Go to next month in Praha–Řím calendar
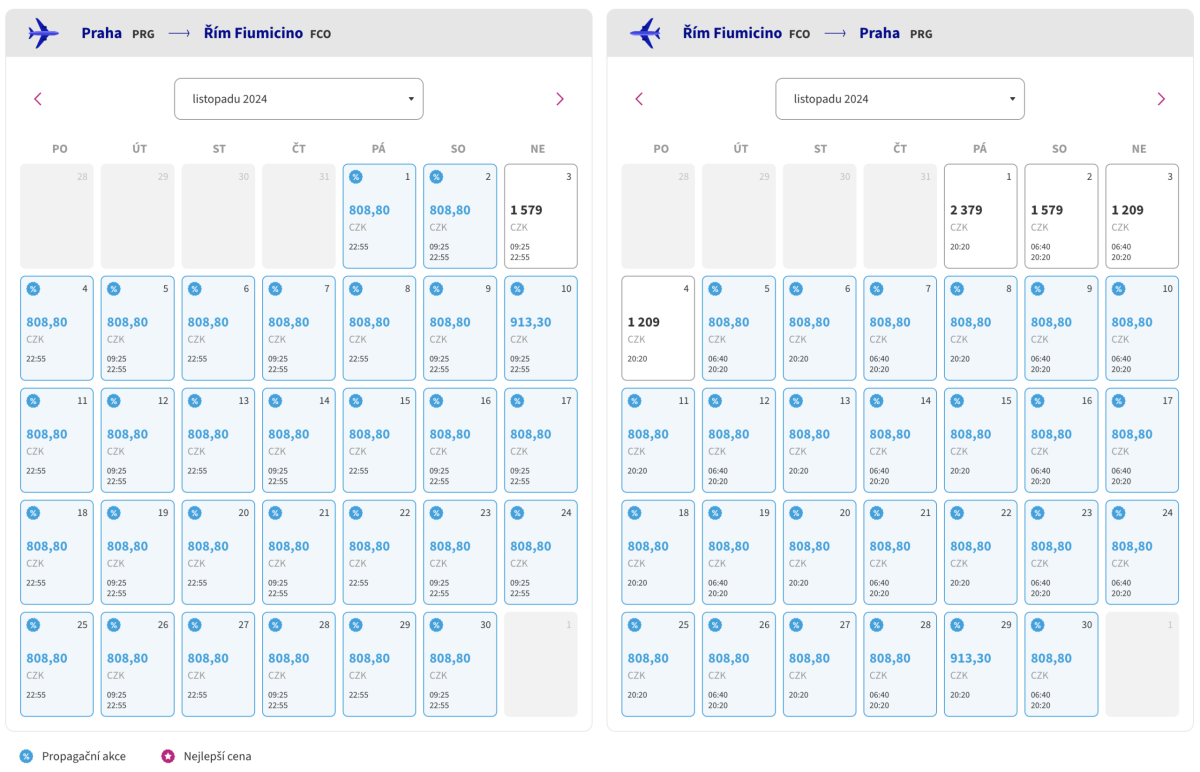 click(x=560, y=99)
